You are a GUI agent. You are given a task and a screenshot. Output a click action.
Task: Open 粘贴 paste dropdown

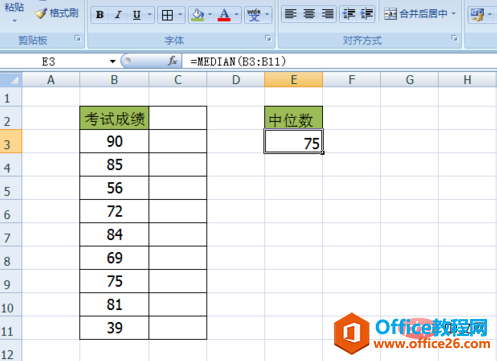[x=14, y=21]
